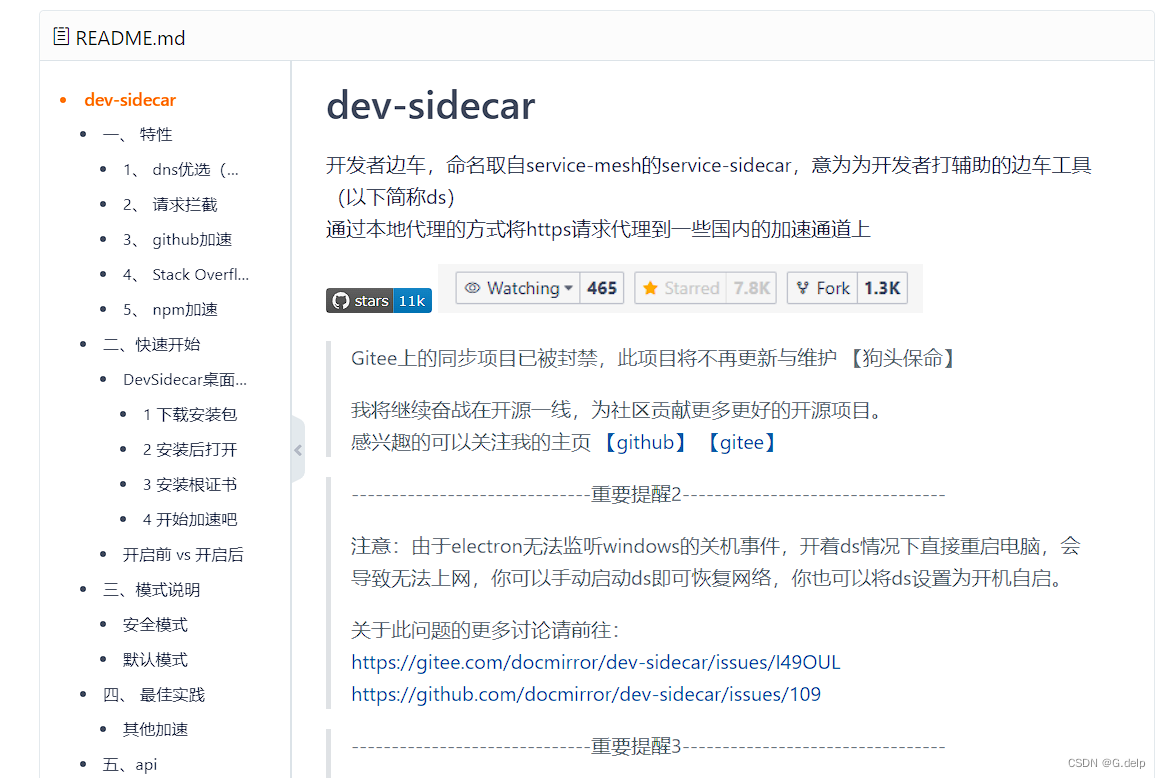
Task: Open the Watching dropdown arrow
Action: 569,288
